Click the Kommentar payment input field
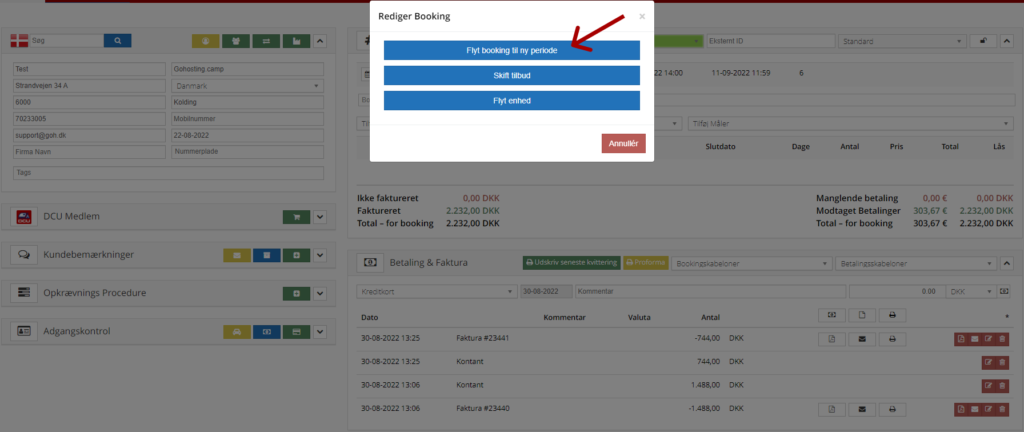 [708, 292]
